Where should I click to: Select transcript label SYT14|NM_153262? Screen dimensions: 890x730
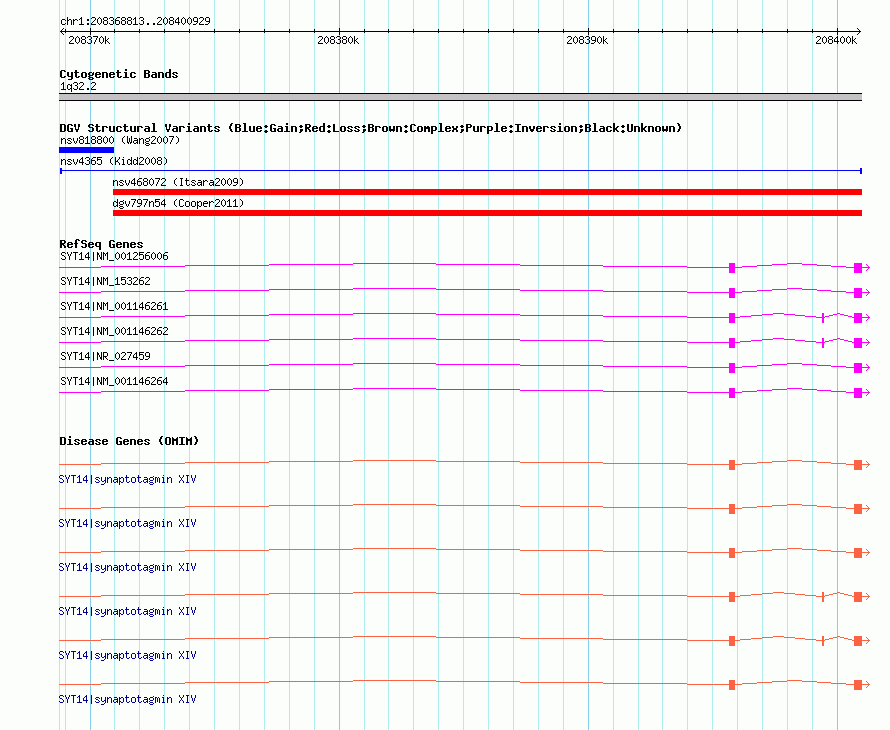click(105, 281)
